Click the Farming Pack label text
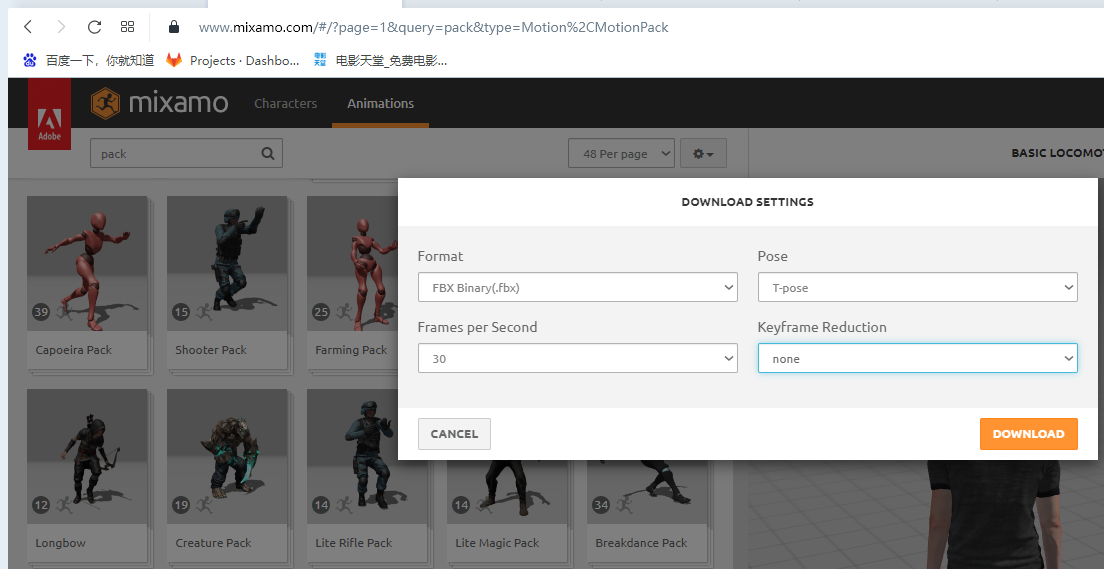 point(351,350)
